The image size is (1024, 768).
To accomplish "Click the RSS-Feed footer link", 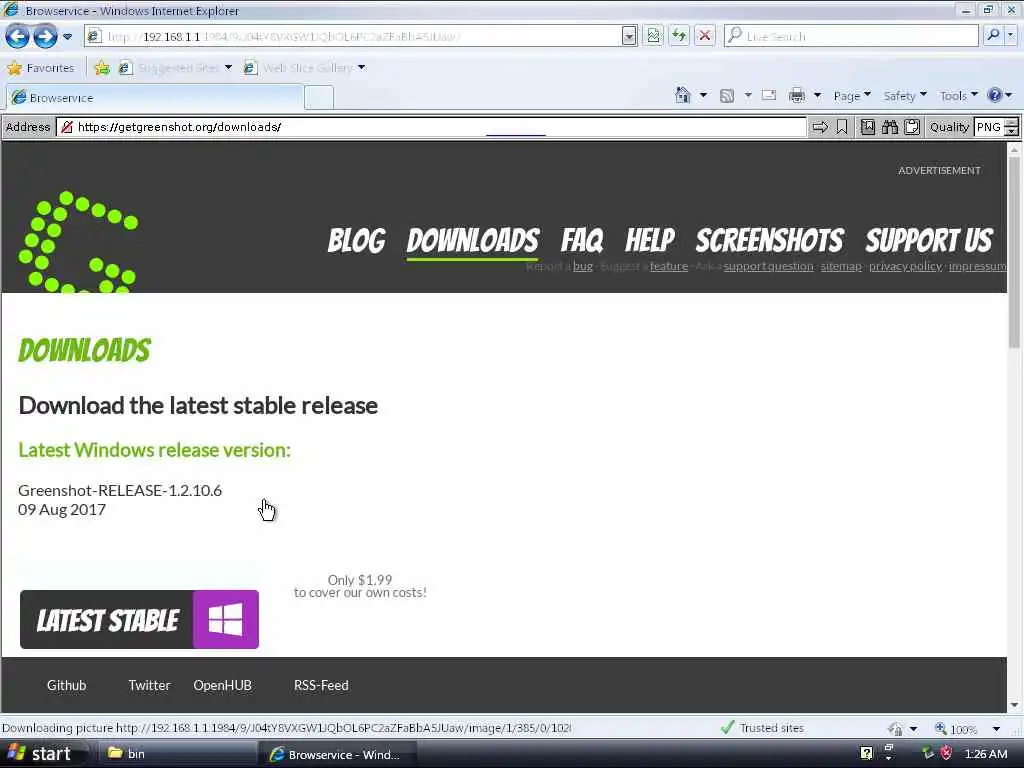I will pos(321,685).
